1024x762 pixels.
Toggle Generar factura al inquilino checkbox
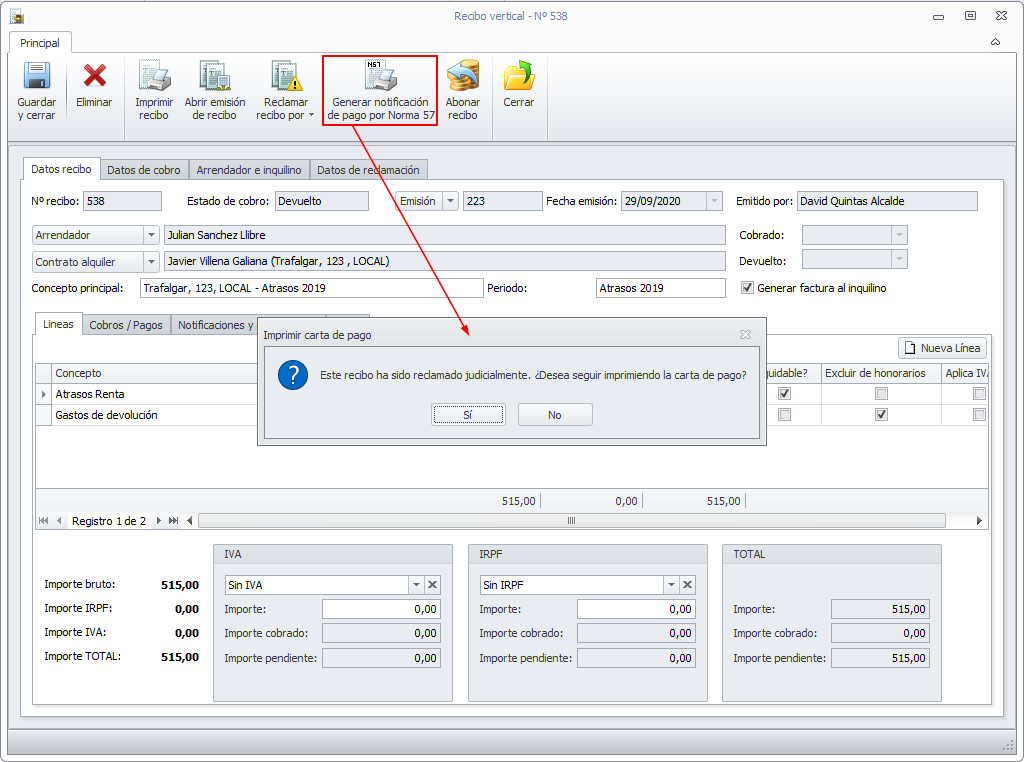click(747, 288)
